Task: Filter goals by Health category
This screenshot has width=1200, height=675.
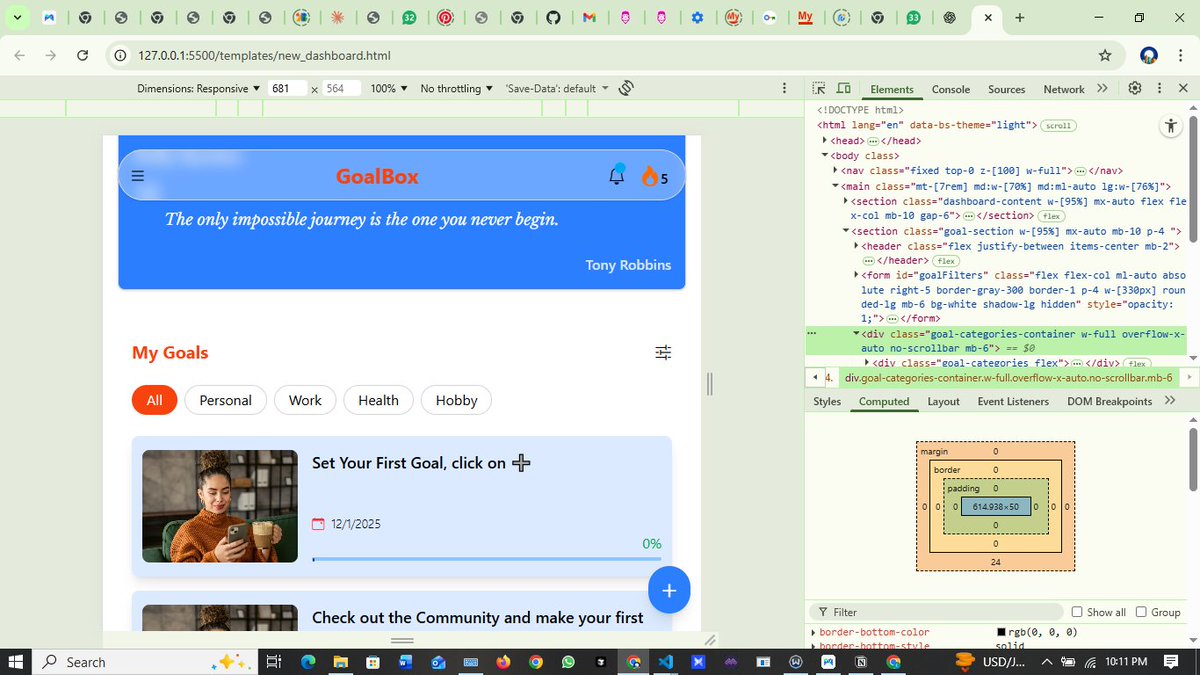Action: (x=378, y=400)
